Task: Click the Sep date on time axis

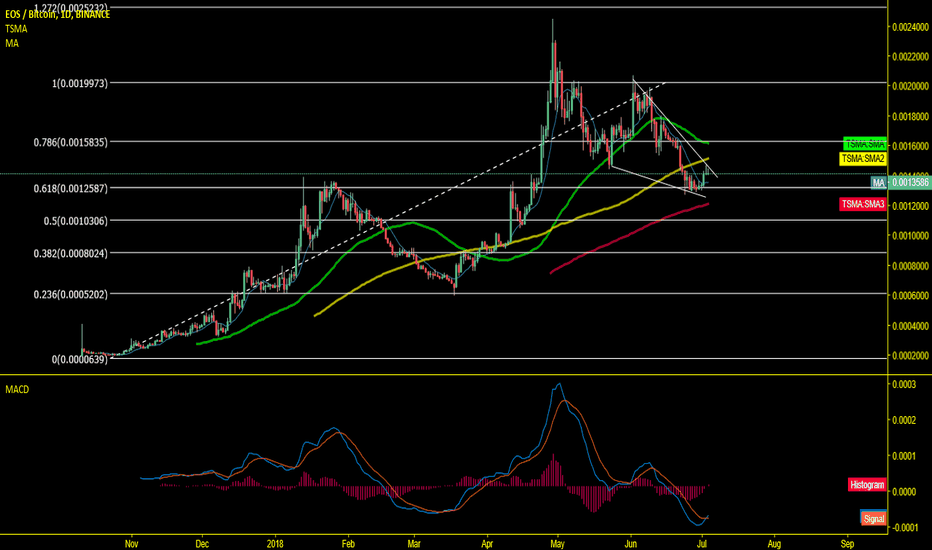Action: (x=848, y=543)
